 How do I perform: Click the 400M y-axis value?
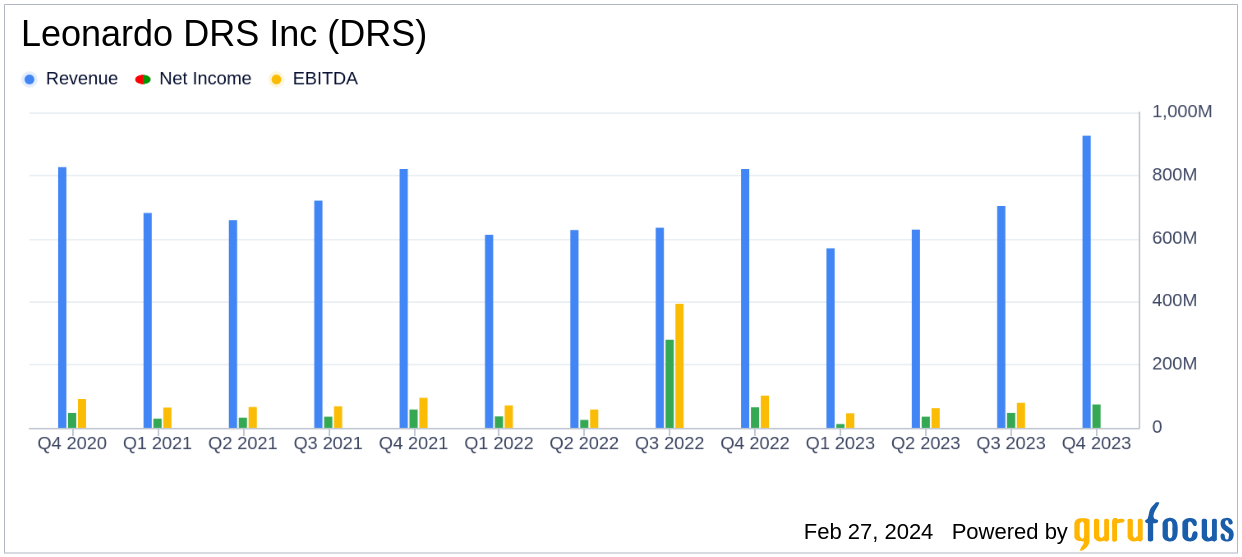[1174, 301]
